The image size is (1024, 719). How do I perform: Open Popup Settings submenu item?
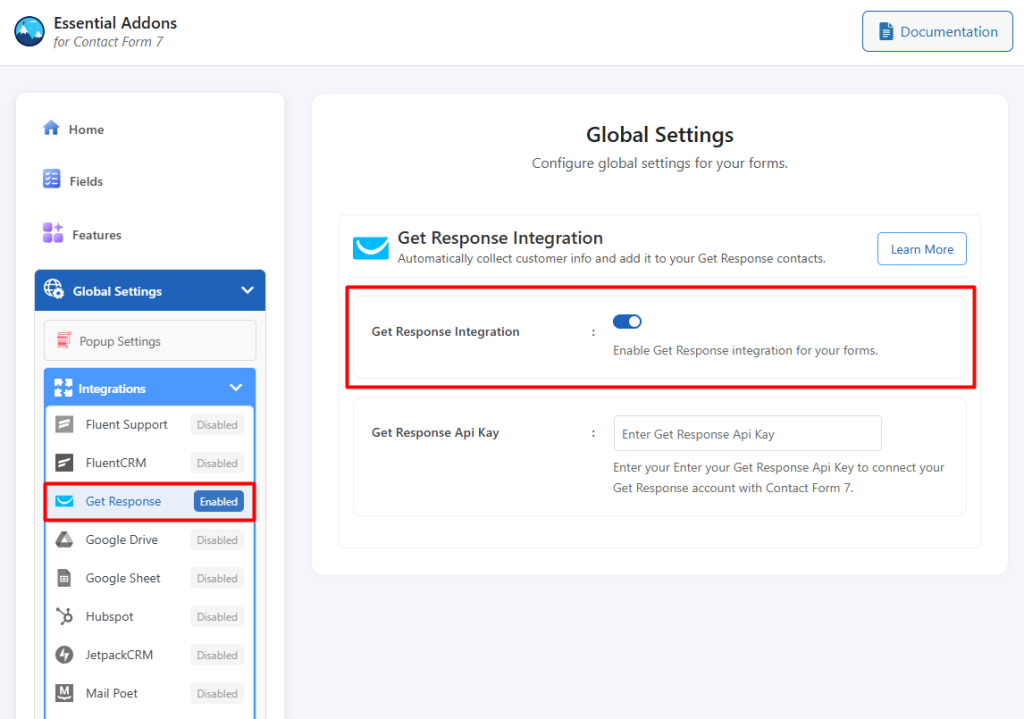[150, 340]
